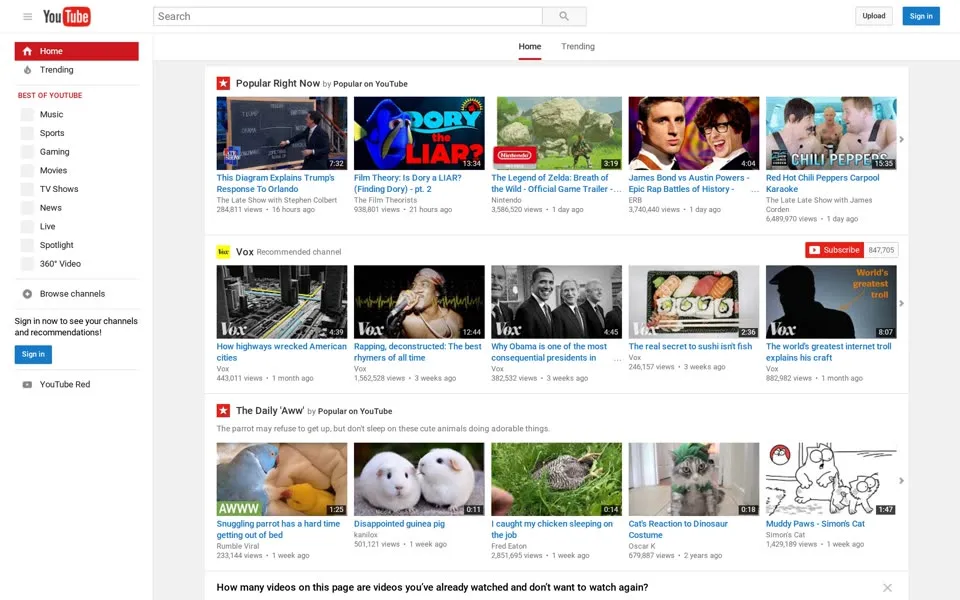Click the Movies category icon
Viewport: 960px width, 600px height.
pos(27,170)
